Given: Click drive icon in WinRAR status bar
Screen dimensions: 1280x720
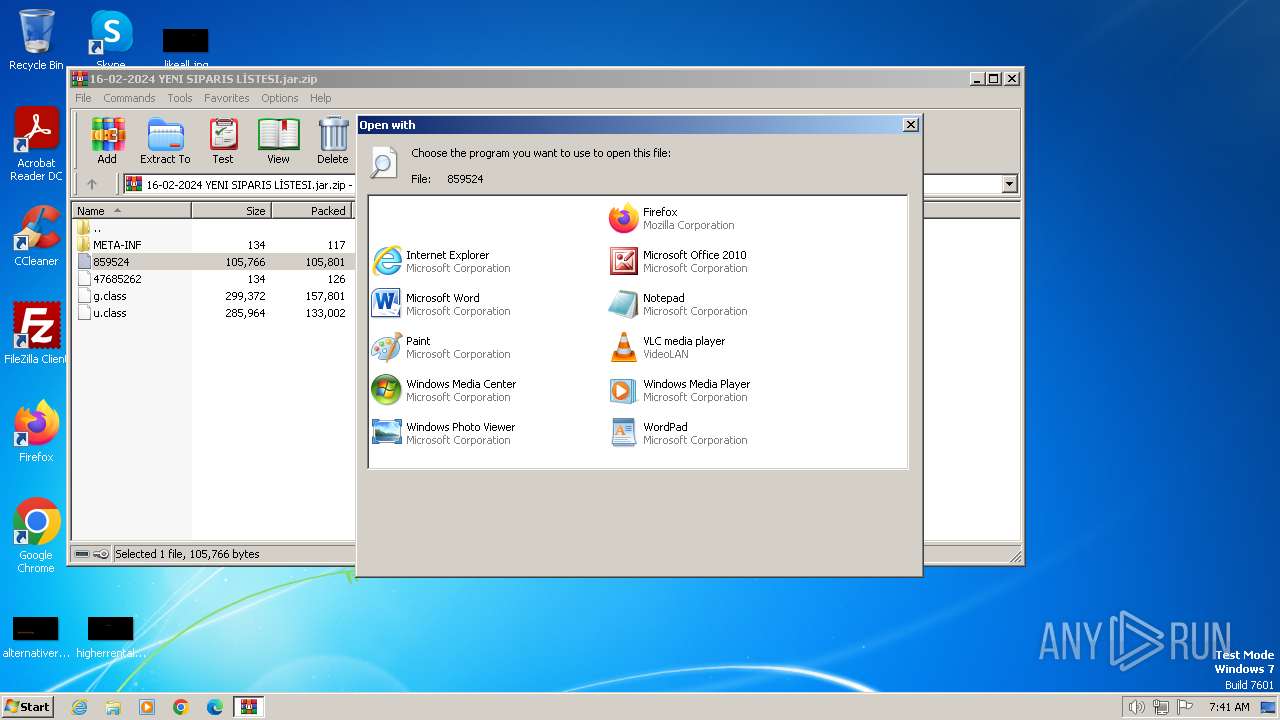Looking at the screenshot, I should coord(82,553).
